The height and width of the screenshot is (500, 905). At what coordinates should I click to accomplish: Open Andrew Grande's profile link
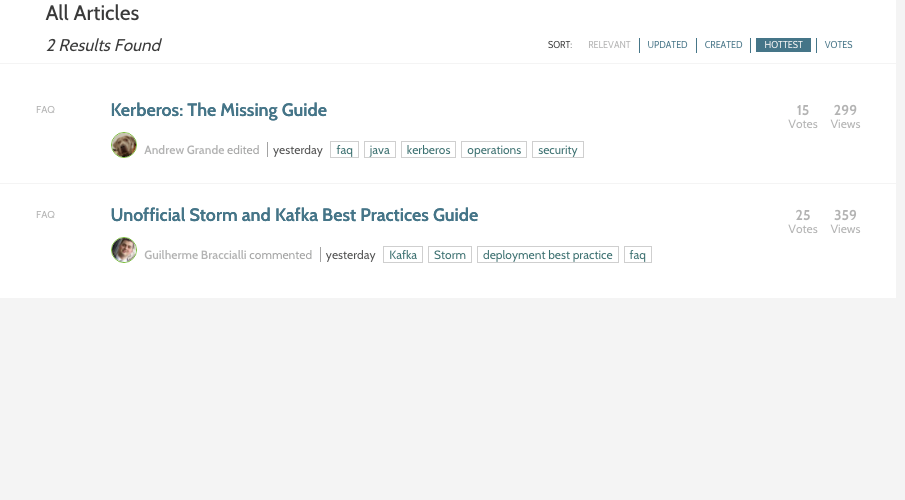point(184,150)
